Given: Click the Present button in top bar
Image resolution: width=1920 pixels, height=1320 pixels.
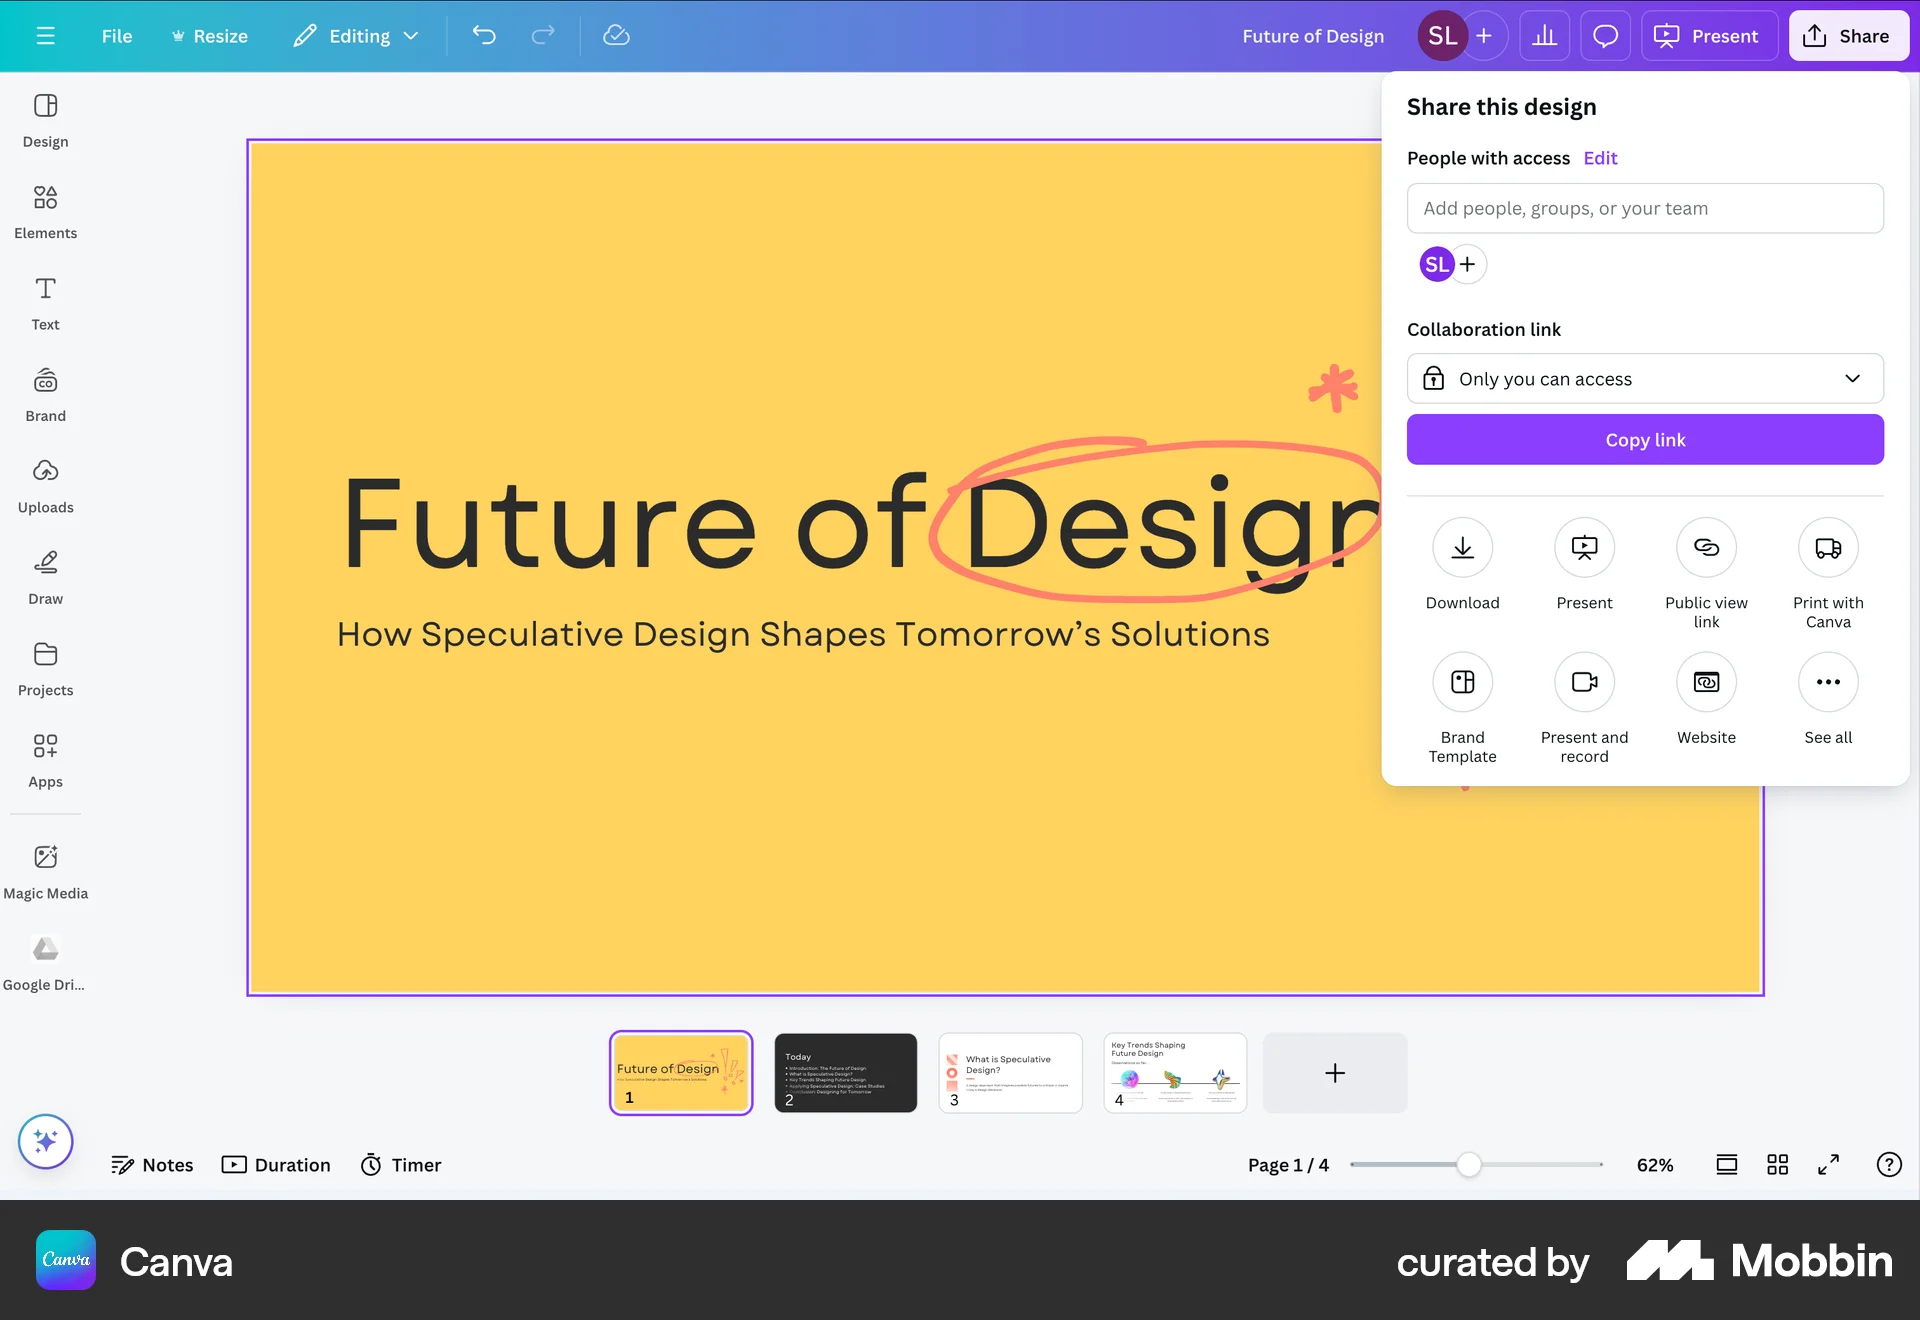Looking at the screenshot, I should (x=1708, y=35).
